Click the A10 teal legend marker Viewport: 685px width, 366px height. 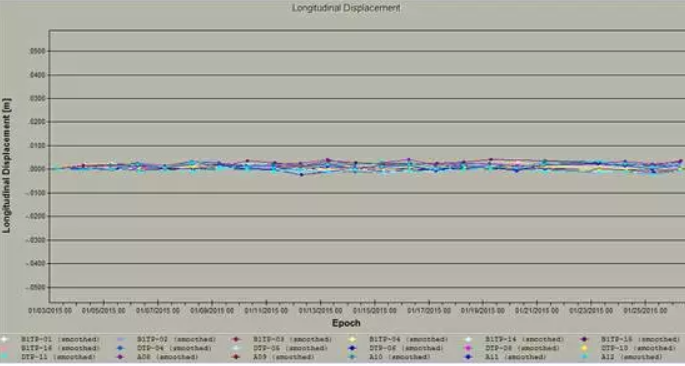[x=352, y=357]
